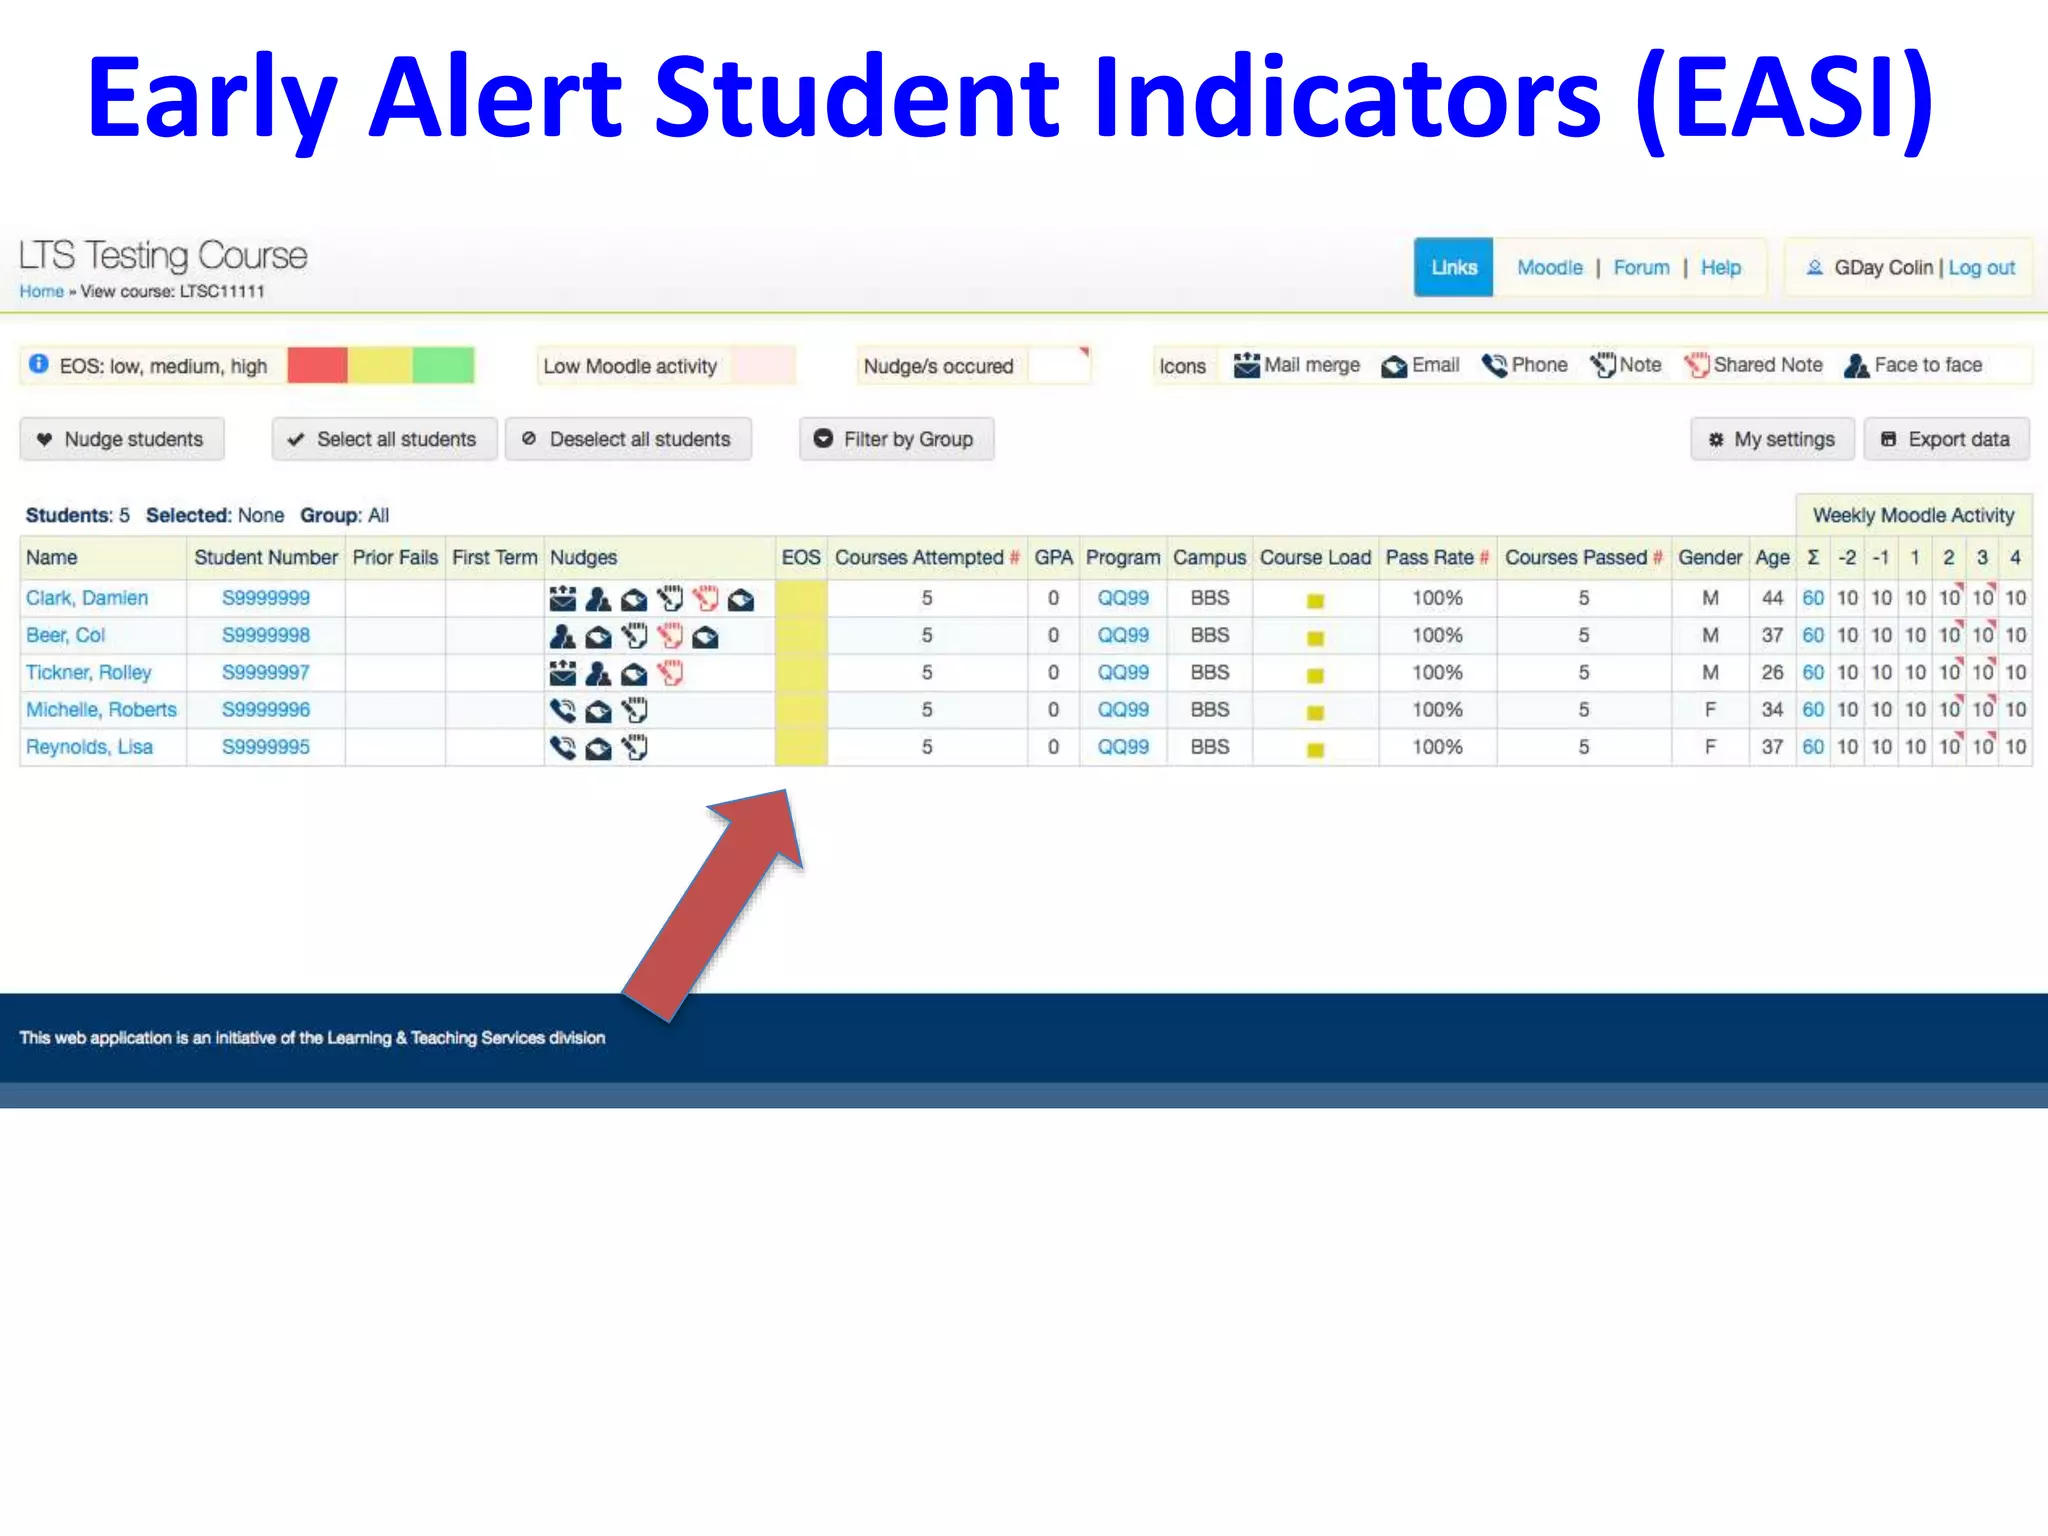Click the green EOS high swatch
Image resolution: width=2048 pixels, height=1536 pixels.
point(443,365)
